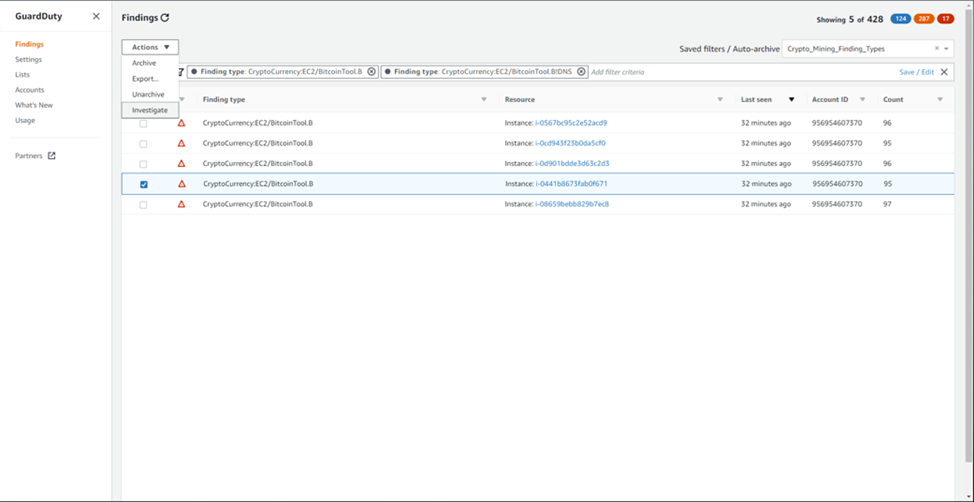Click Save / Edit filter link
Image resolution: width=974 pixels, height=502 pixels.
point(916,72)
